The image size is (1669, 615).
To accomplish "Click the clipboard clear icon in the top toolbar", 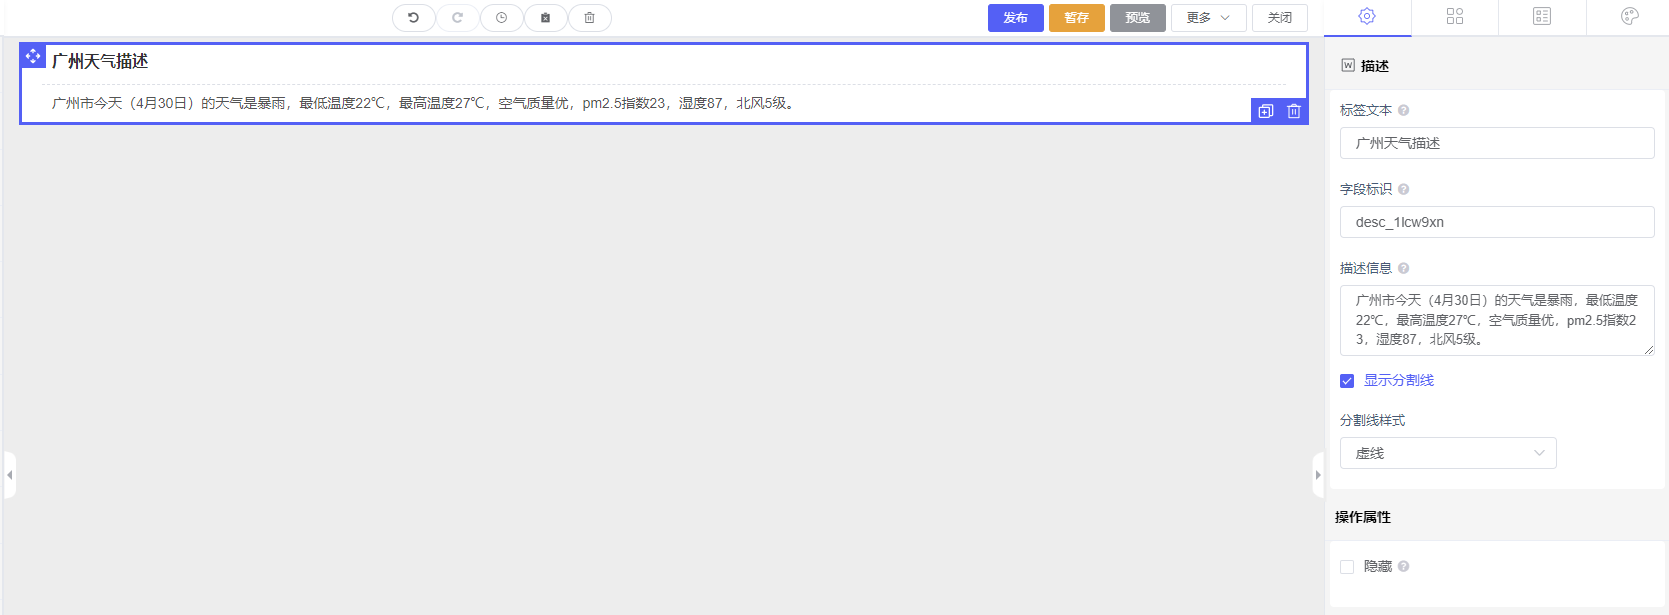I will (x=545, y=18).
